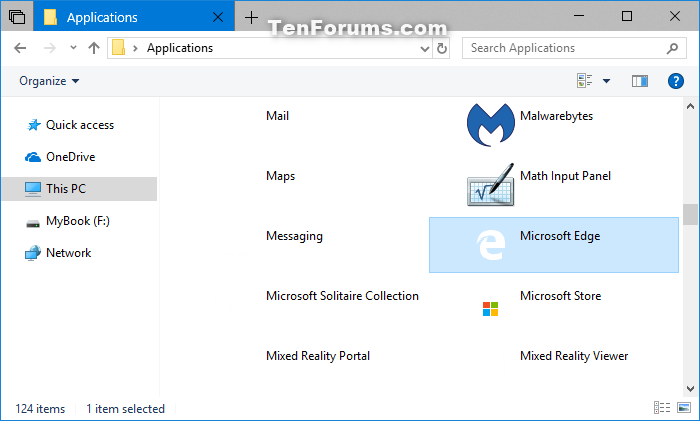Screen dimensions: 700x421
Task: Expand the address bar history dropdown
Action: [425, 49]
